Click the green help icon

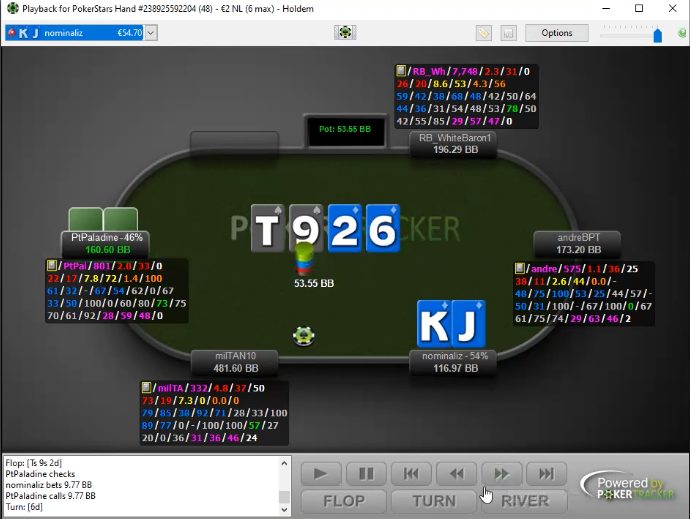tap(683, 33)
